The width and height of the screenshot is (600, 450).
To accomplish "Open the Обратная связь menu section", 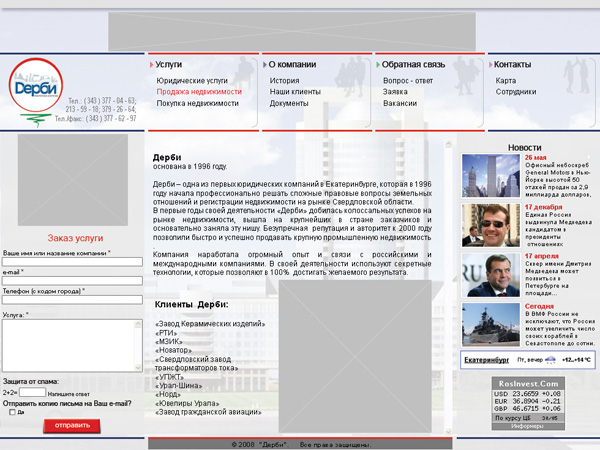I will click(x=414, y=65).
